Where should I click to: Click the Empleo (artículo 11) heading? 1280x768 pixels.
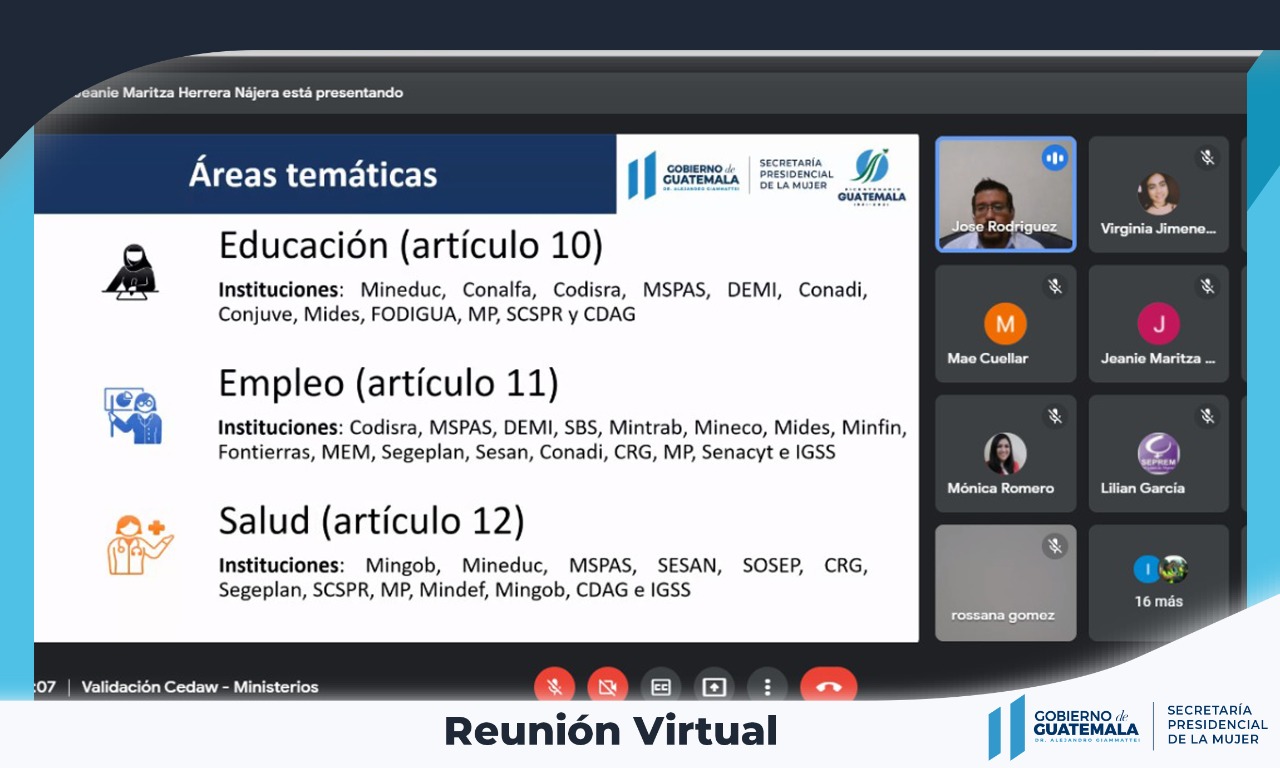[388, 383]
